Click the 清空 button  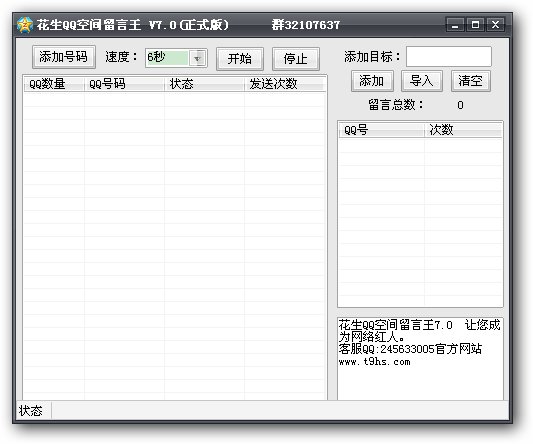click(x=470, y=81)
